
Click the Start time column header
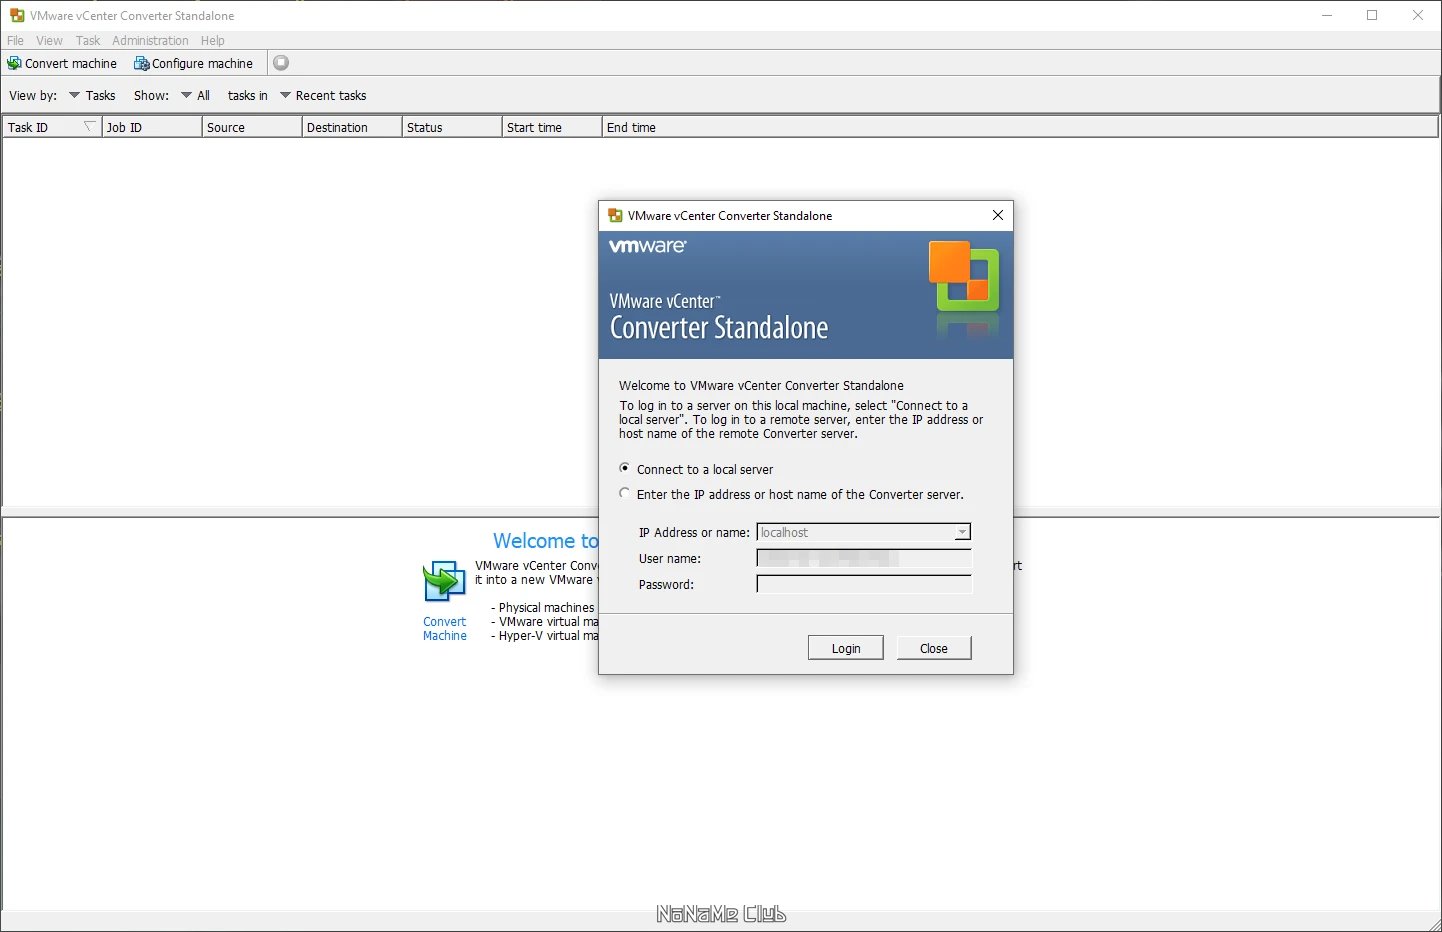[x=552, y=127]
